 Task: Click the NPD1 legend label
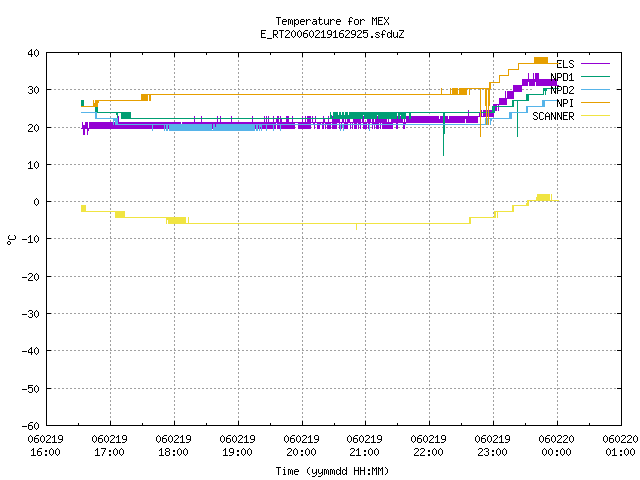562,77
